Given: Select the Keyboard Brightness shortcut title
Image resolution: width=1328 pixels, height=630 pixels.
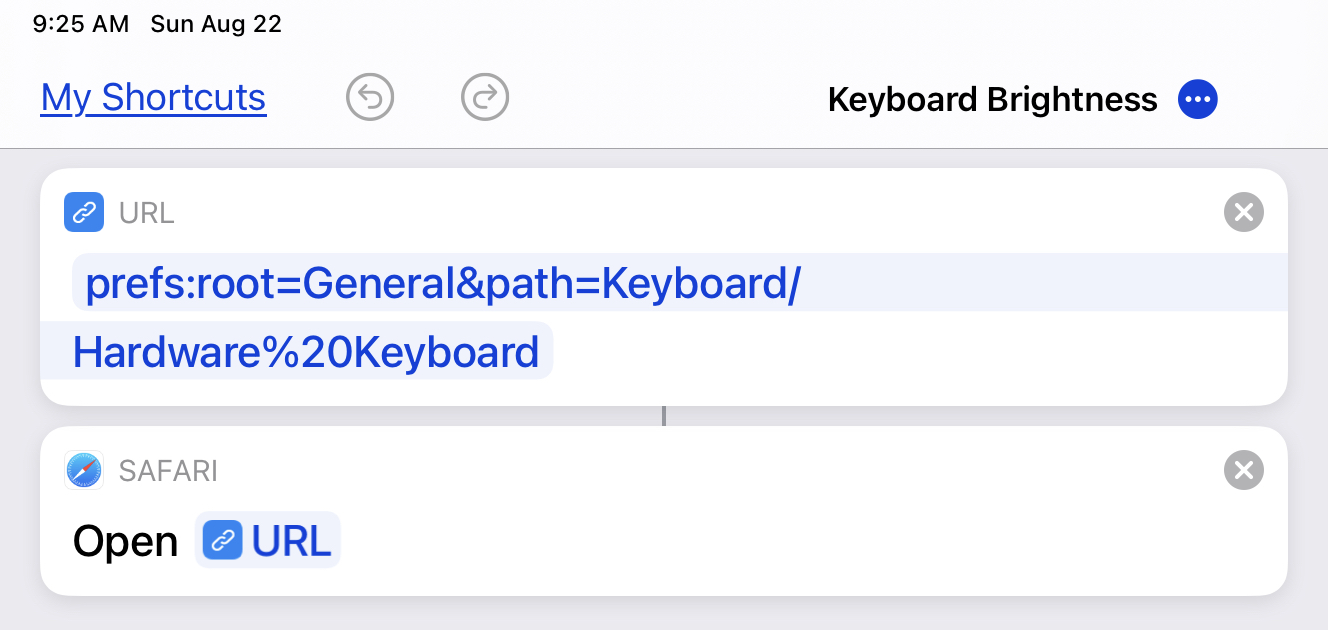Looking at the screenshot, I should click(x=992, y=100).
